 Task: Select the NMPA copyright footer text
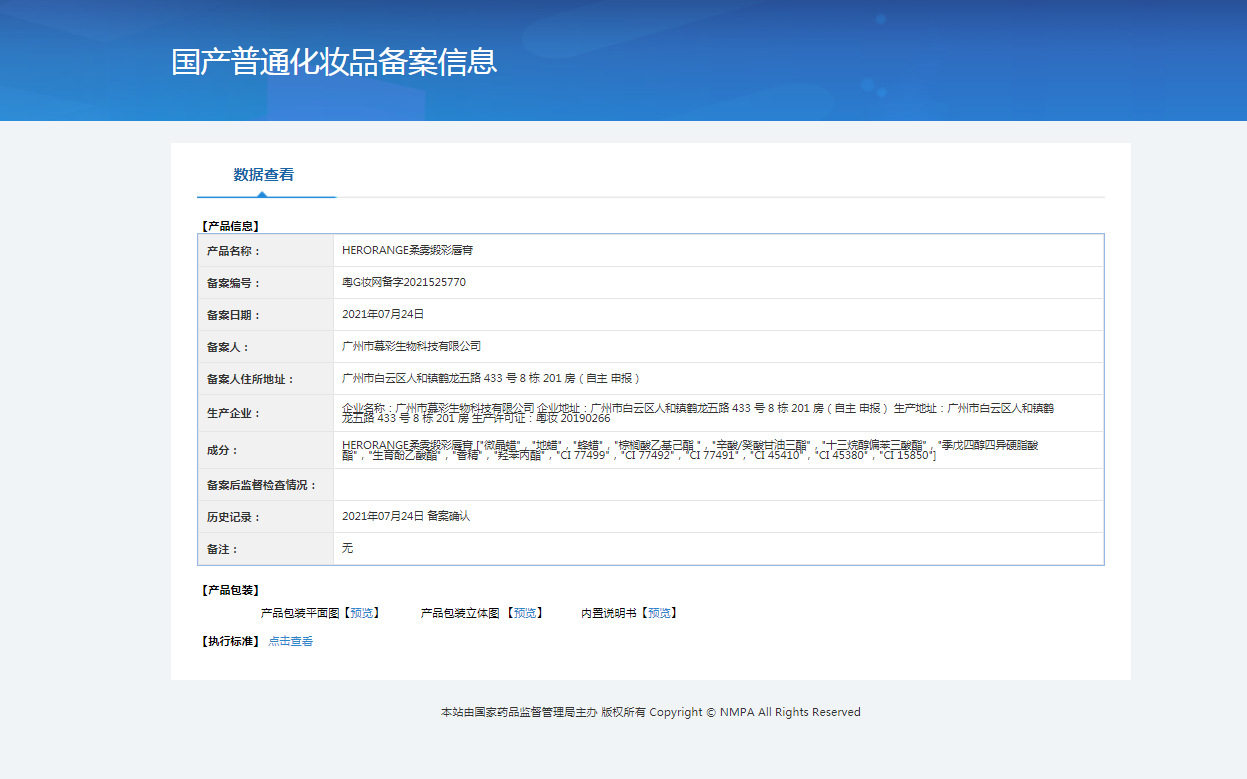pos(651,712)
